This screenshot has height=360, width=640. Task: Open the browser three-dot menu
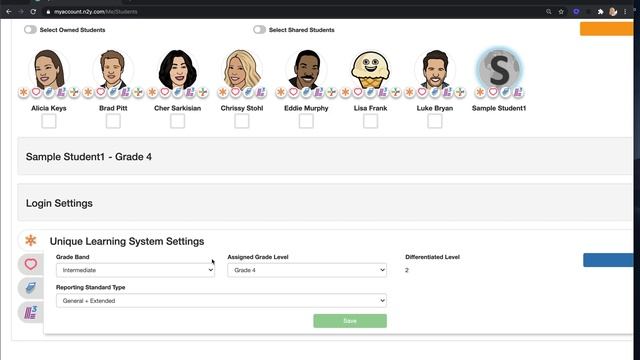pyautogui.click(x=625, y=12)
